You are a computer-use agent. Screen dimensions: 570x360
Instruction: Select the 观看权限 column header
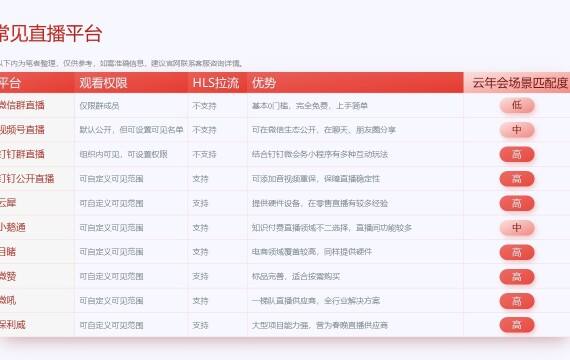[x=103, y=83]
